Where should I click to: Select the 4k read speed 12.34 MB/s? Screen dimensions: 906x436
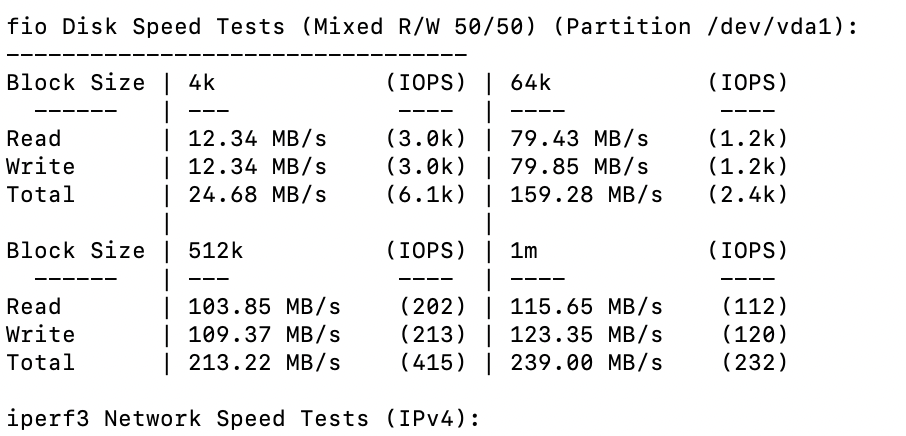click(x=258, y=139)
